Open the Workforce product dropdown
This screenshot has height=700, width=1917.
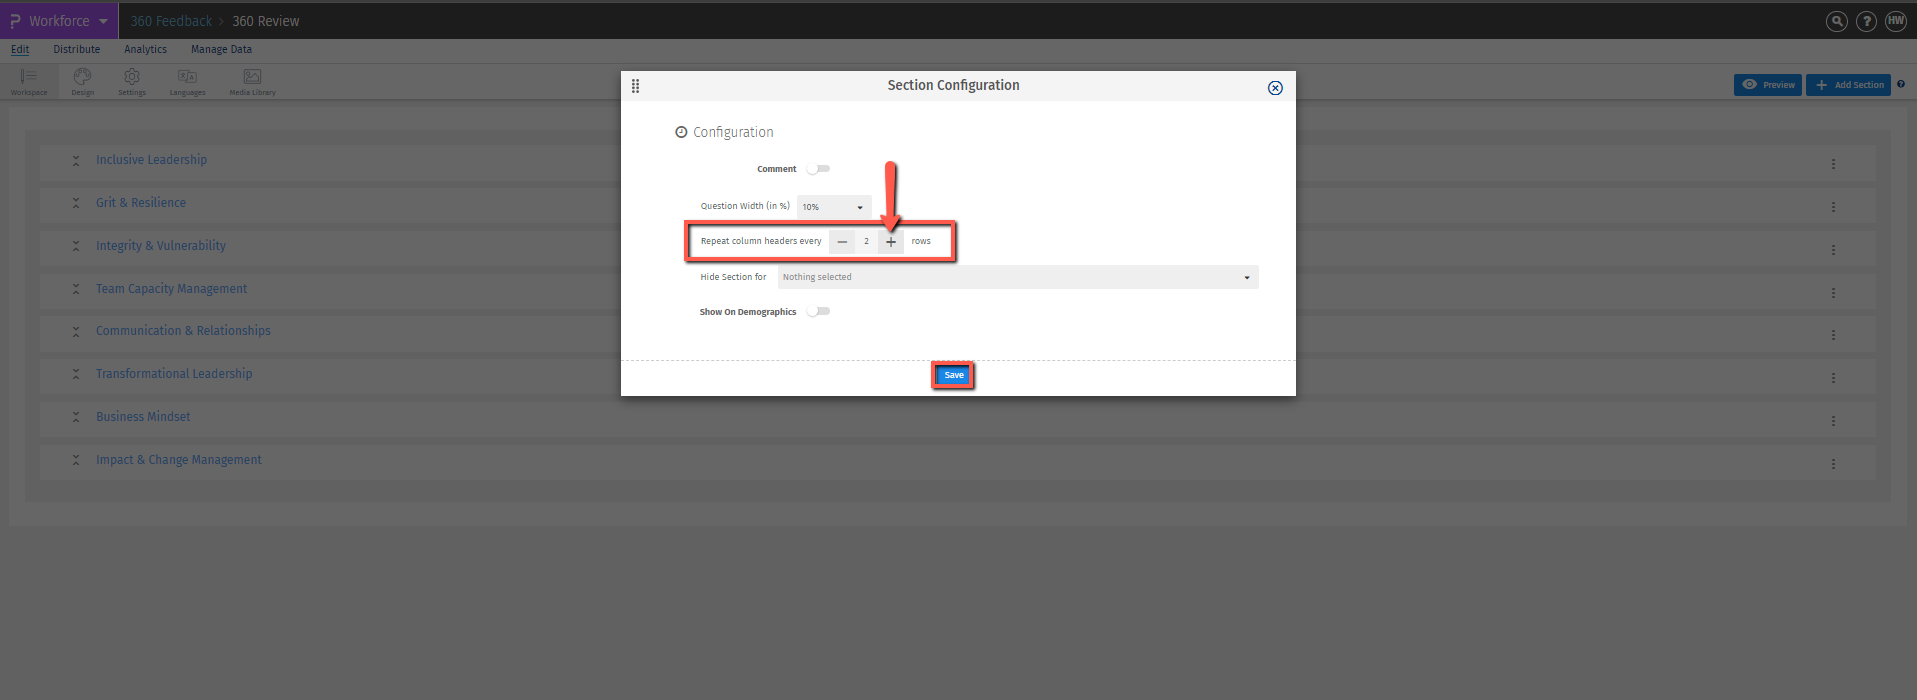[59, 21]
